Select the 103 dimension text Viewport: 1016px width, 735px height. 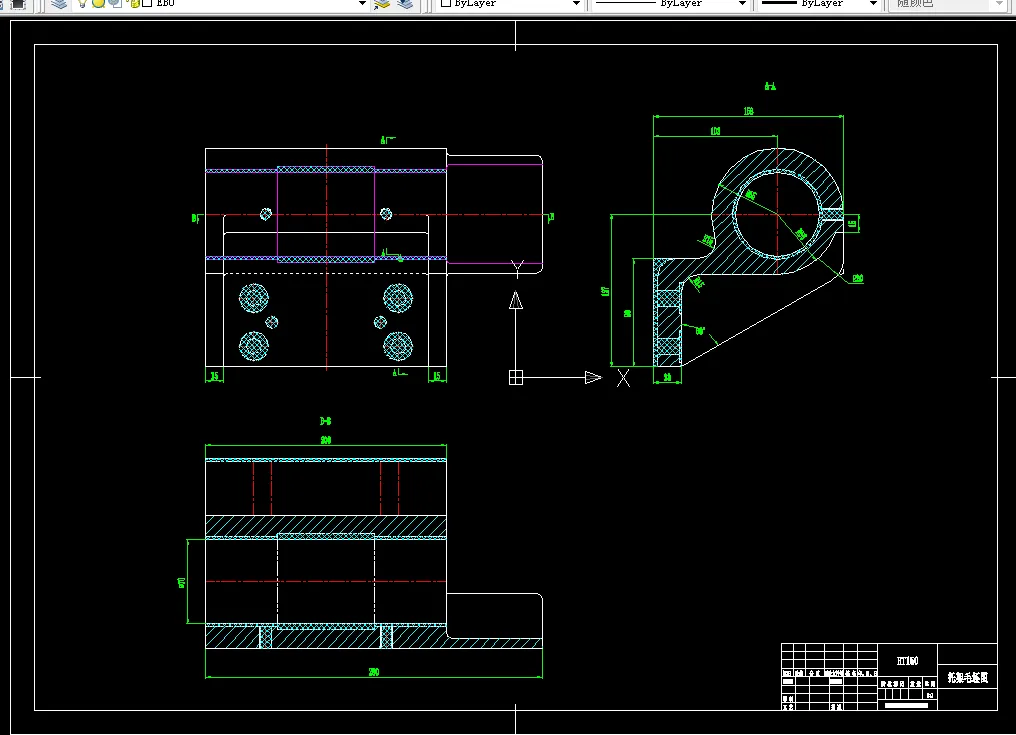tap(715, 131)
